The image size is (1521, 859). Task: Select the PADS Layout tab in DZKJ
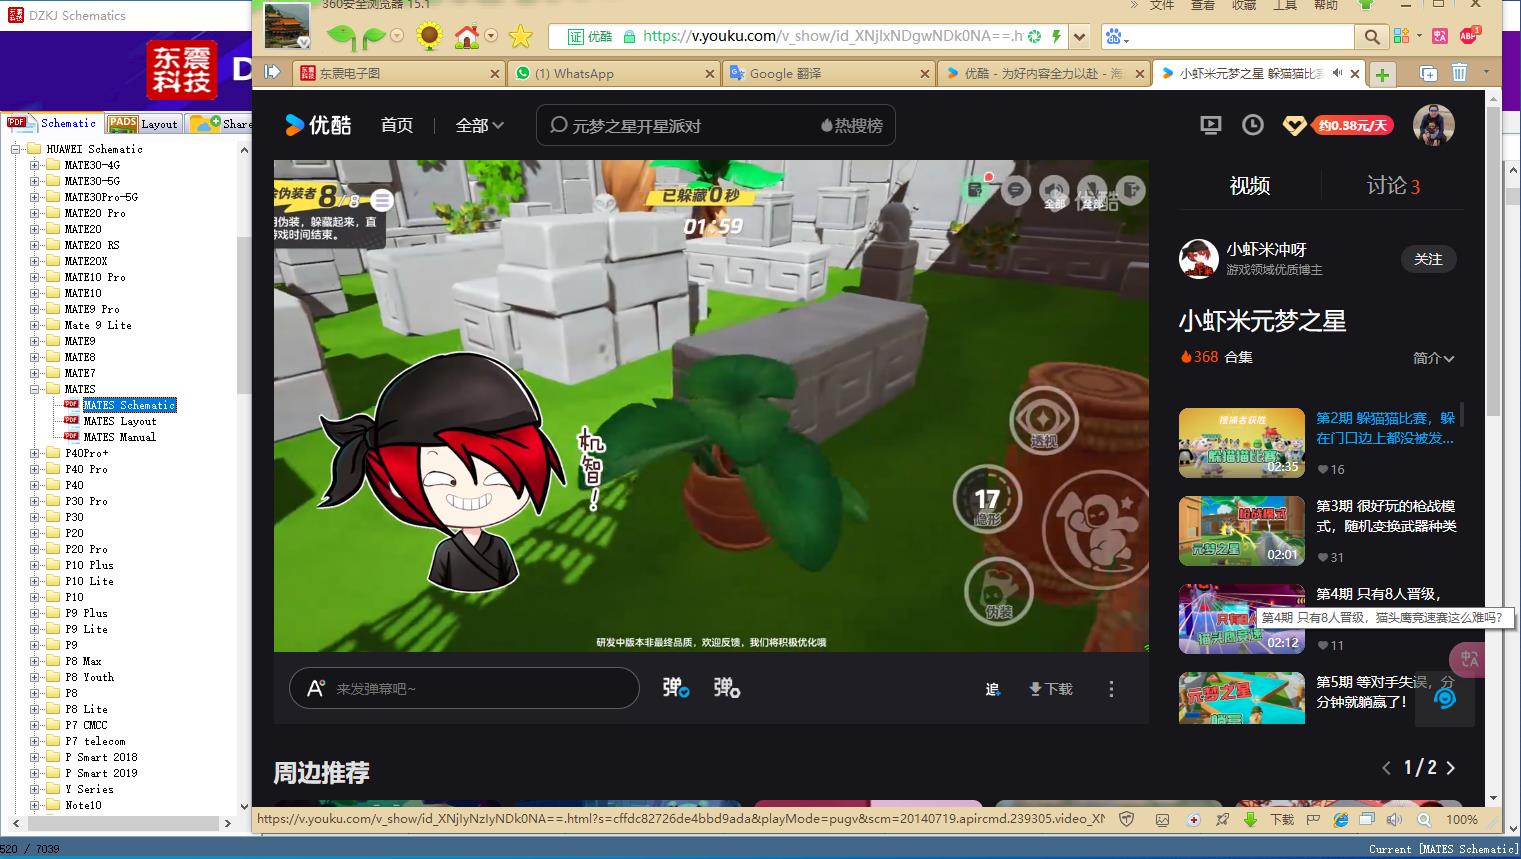point(143,123)
